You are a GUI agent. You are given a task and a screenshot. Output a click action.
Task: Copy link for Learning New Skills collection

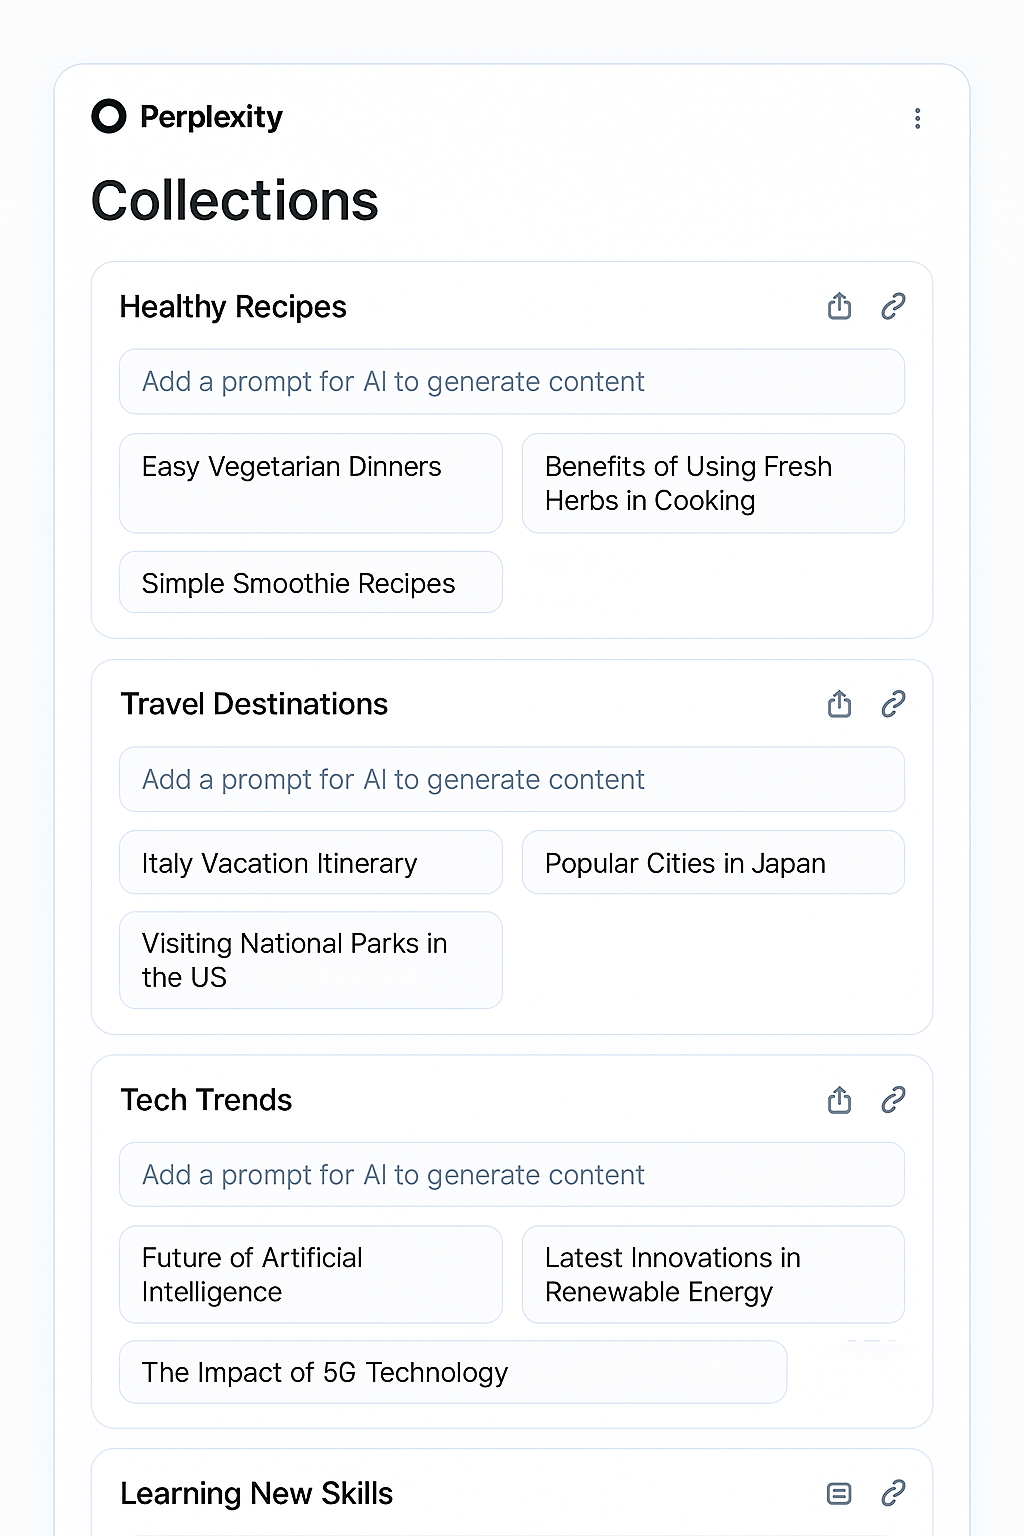[x=893, y=1493]
